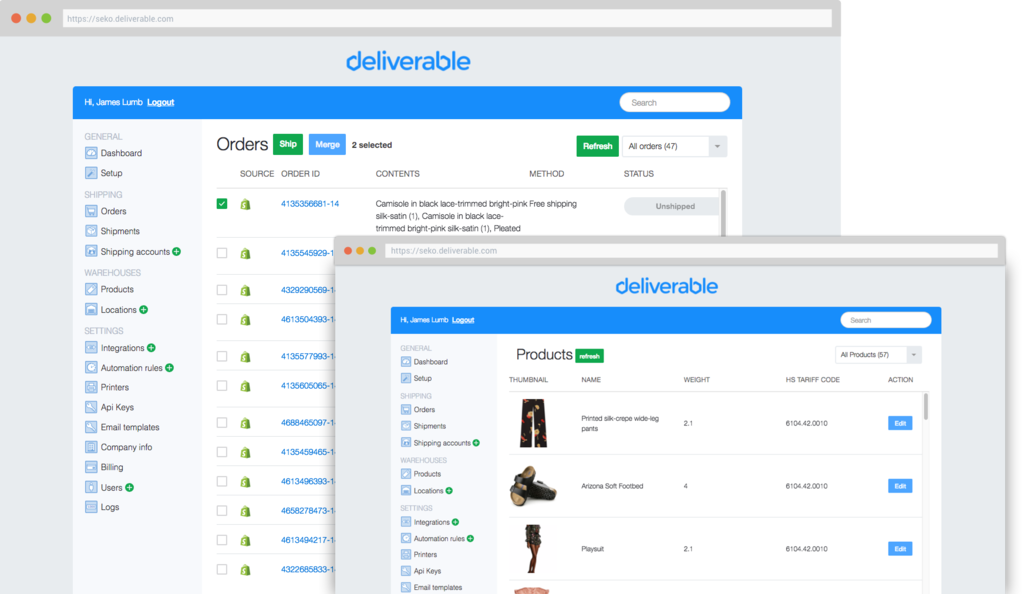Add location via green plus, back window
The height and width of the screenshot is (594, 1024).
[144, 309]
